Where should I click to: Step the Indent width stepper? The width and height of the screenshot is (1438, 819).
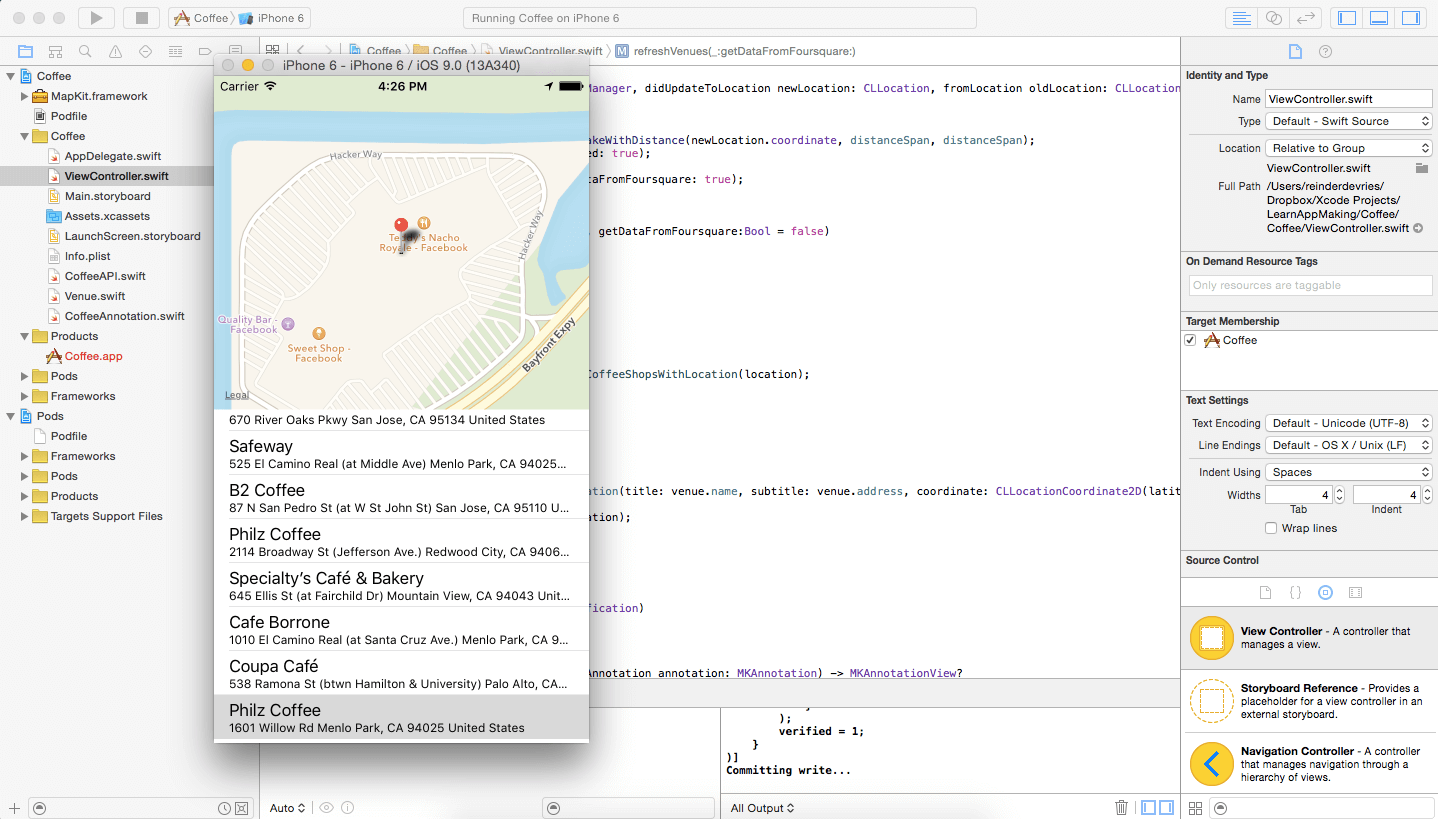1426,495
